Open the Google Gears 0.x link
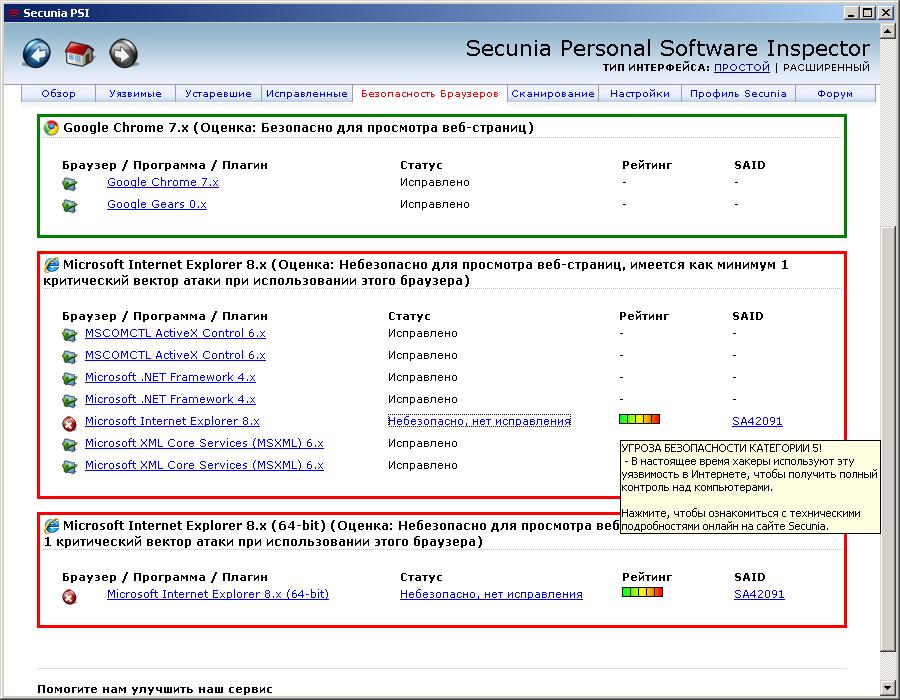The image size is (900, 700). click(x=157, y=204)
